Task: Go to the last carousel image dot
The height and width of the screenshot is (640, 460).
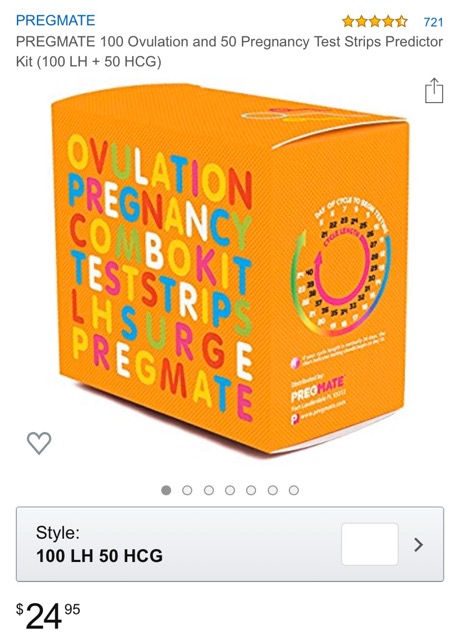Action: [294, 490]
